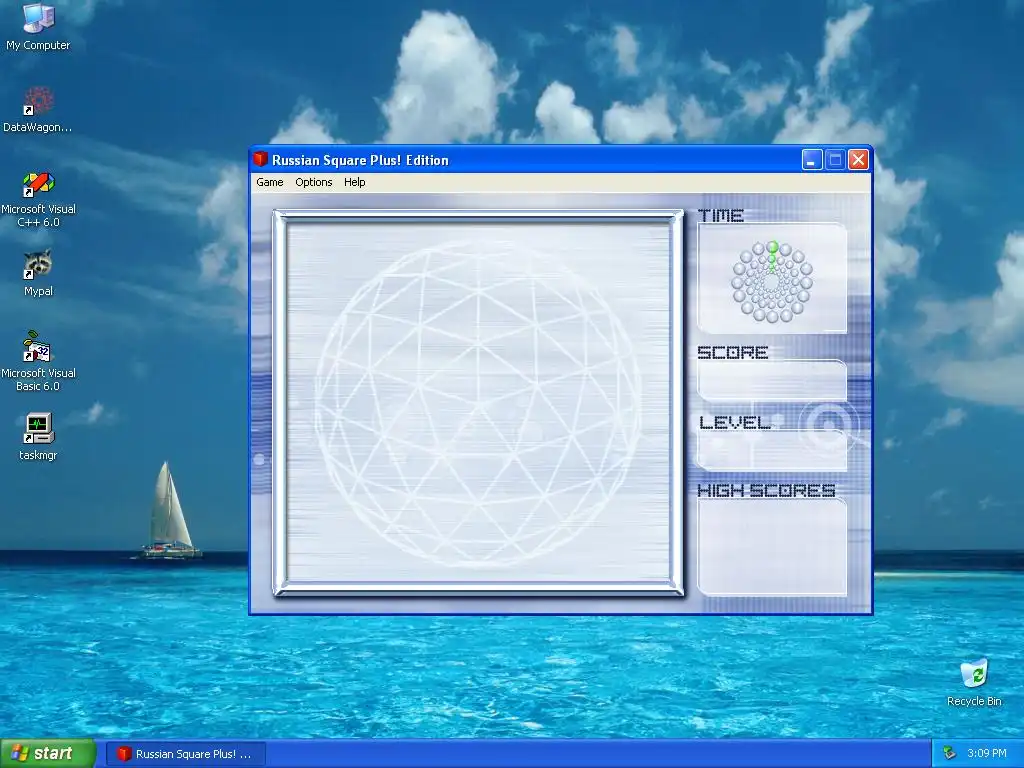
Task: Select the Mypal browser icon
Action: [38, 273]
